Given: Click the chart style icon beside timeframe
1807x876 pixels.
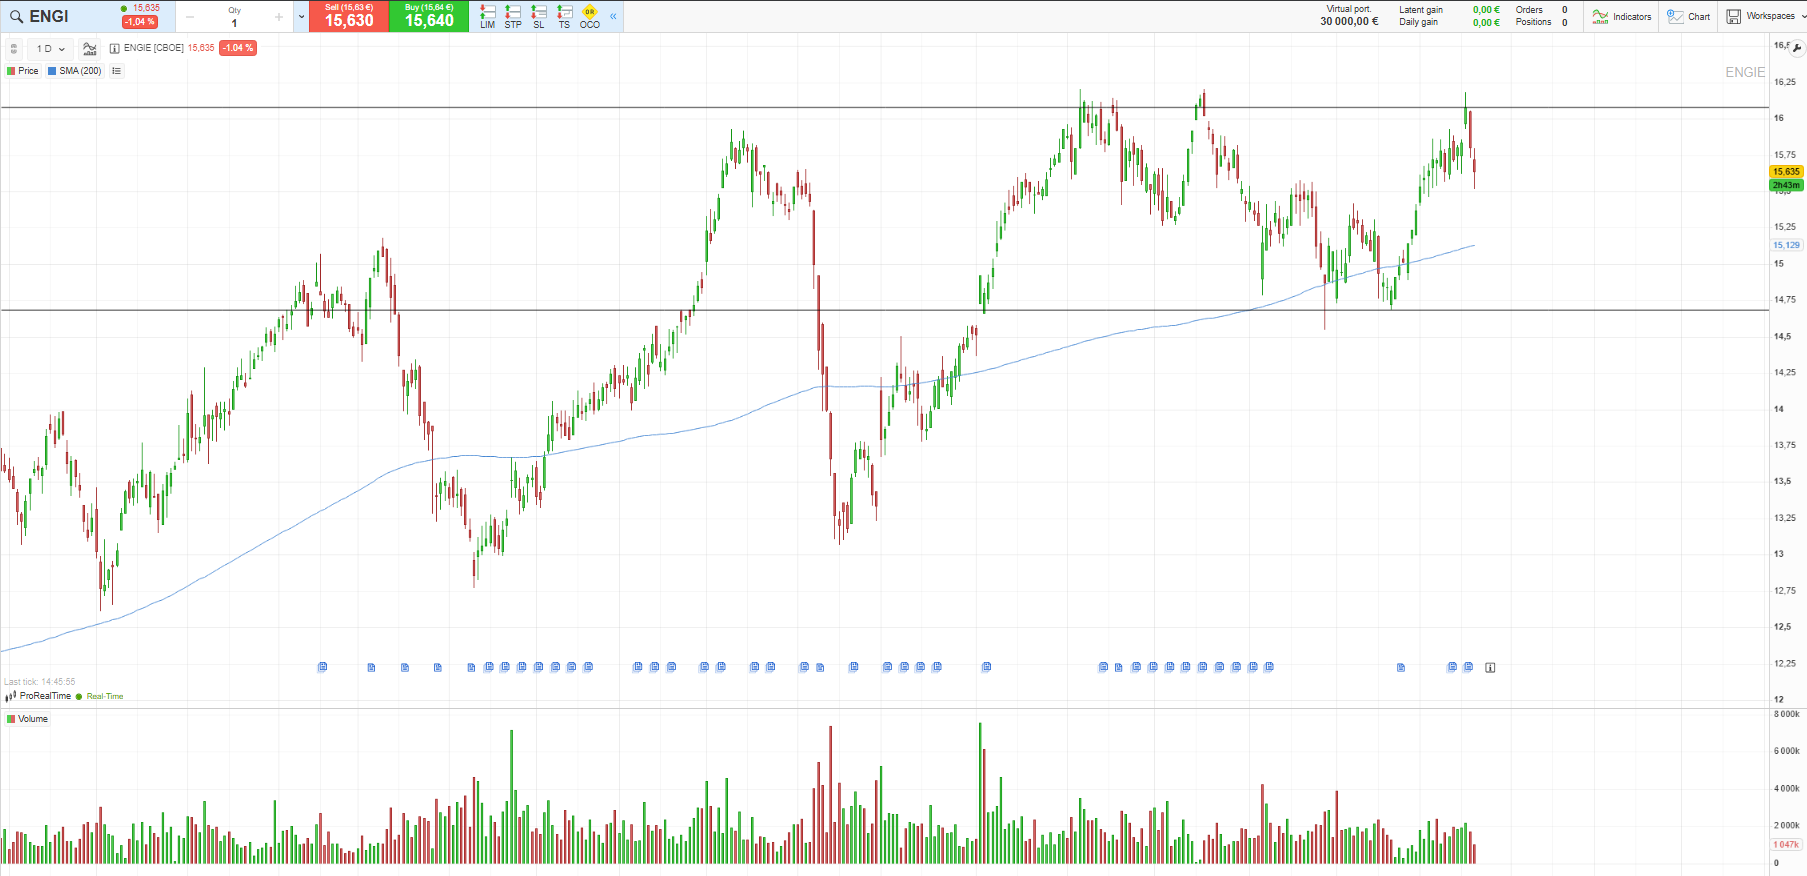Looking at the screenshot, I should [x=89, y=48].
